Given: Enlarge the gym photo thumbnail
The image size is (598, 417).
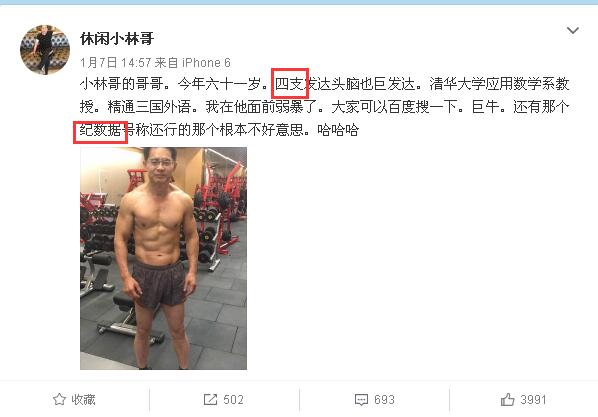Looking at the screenshot, I should click(x=163, y=258).
